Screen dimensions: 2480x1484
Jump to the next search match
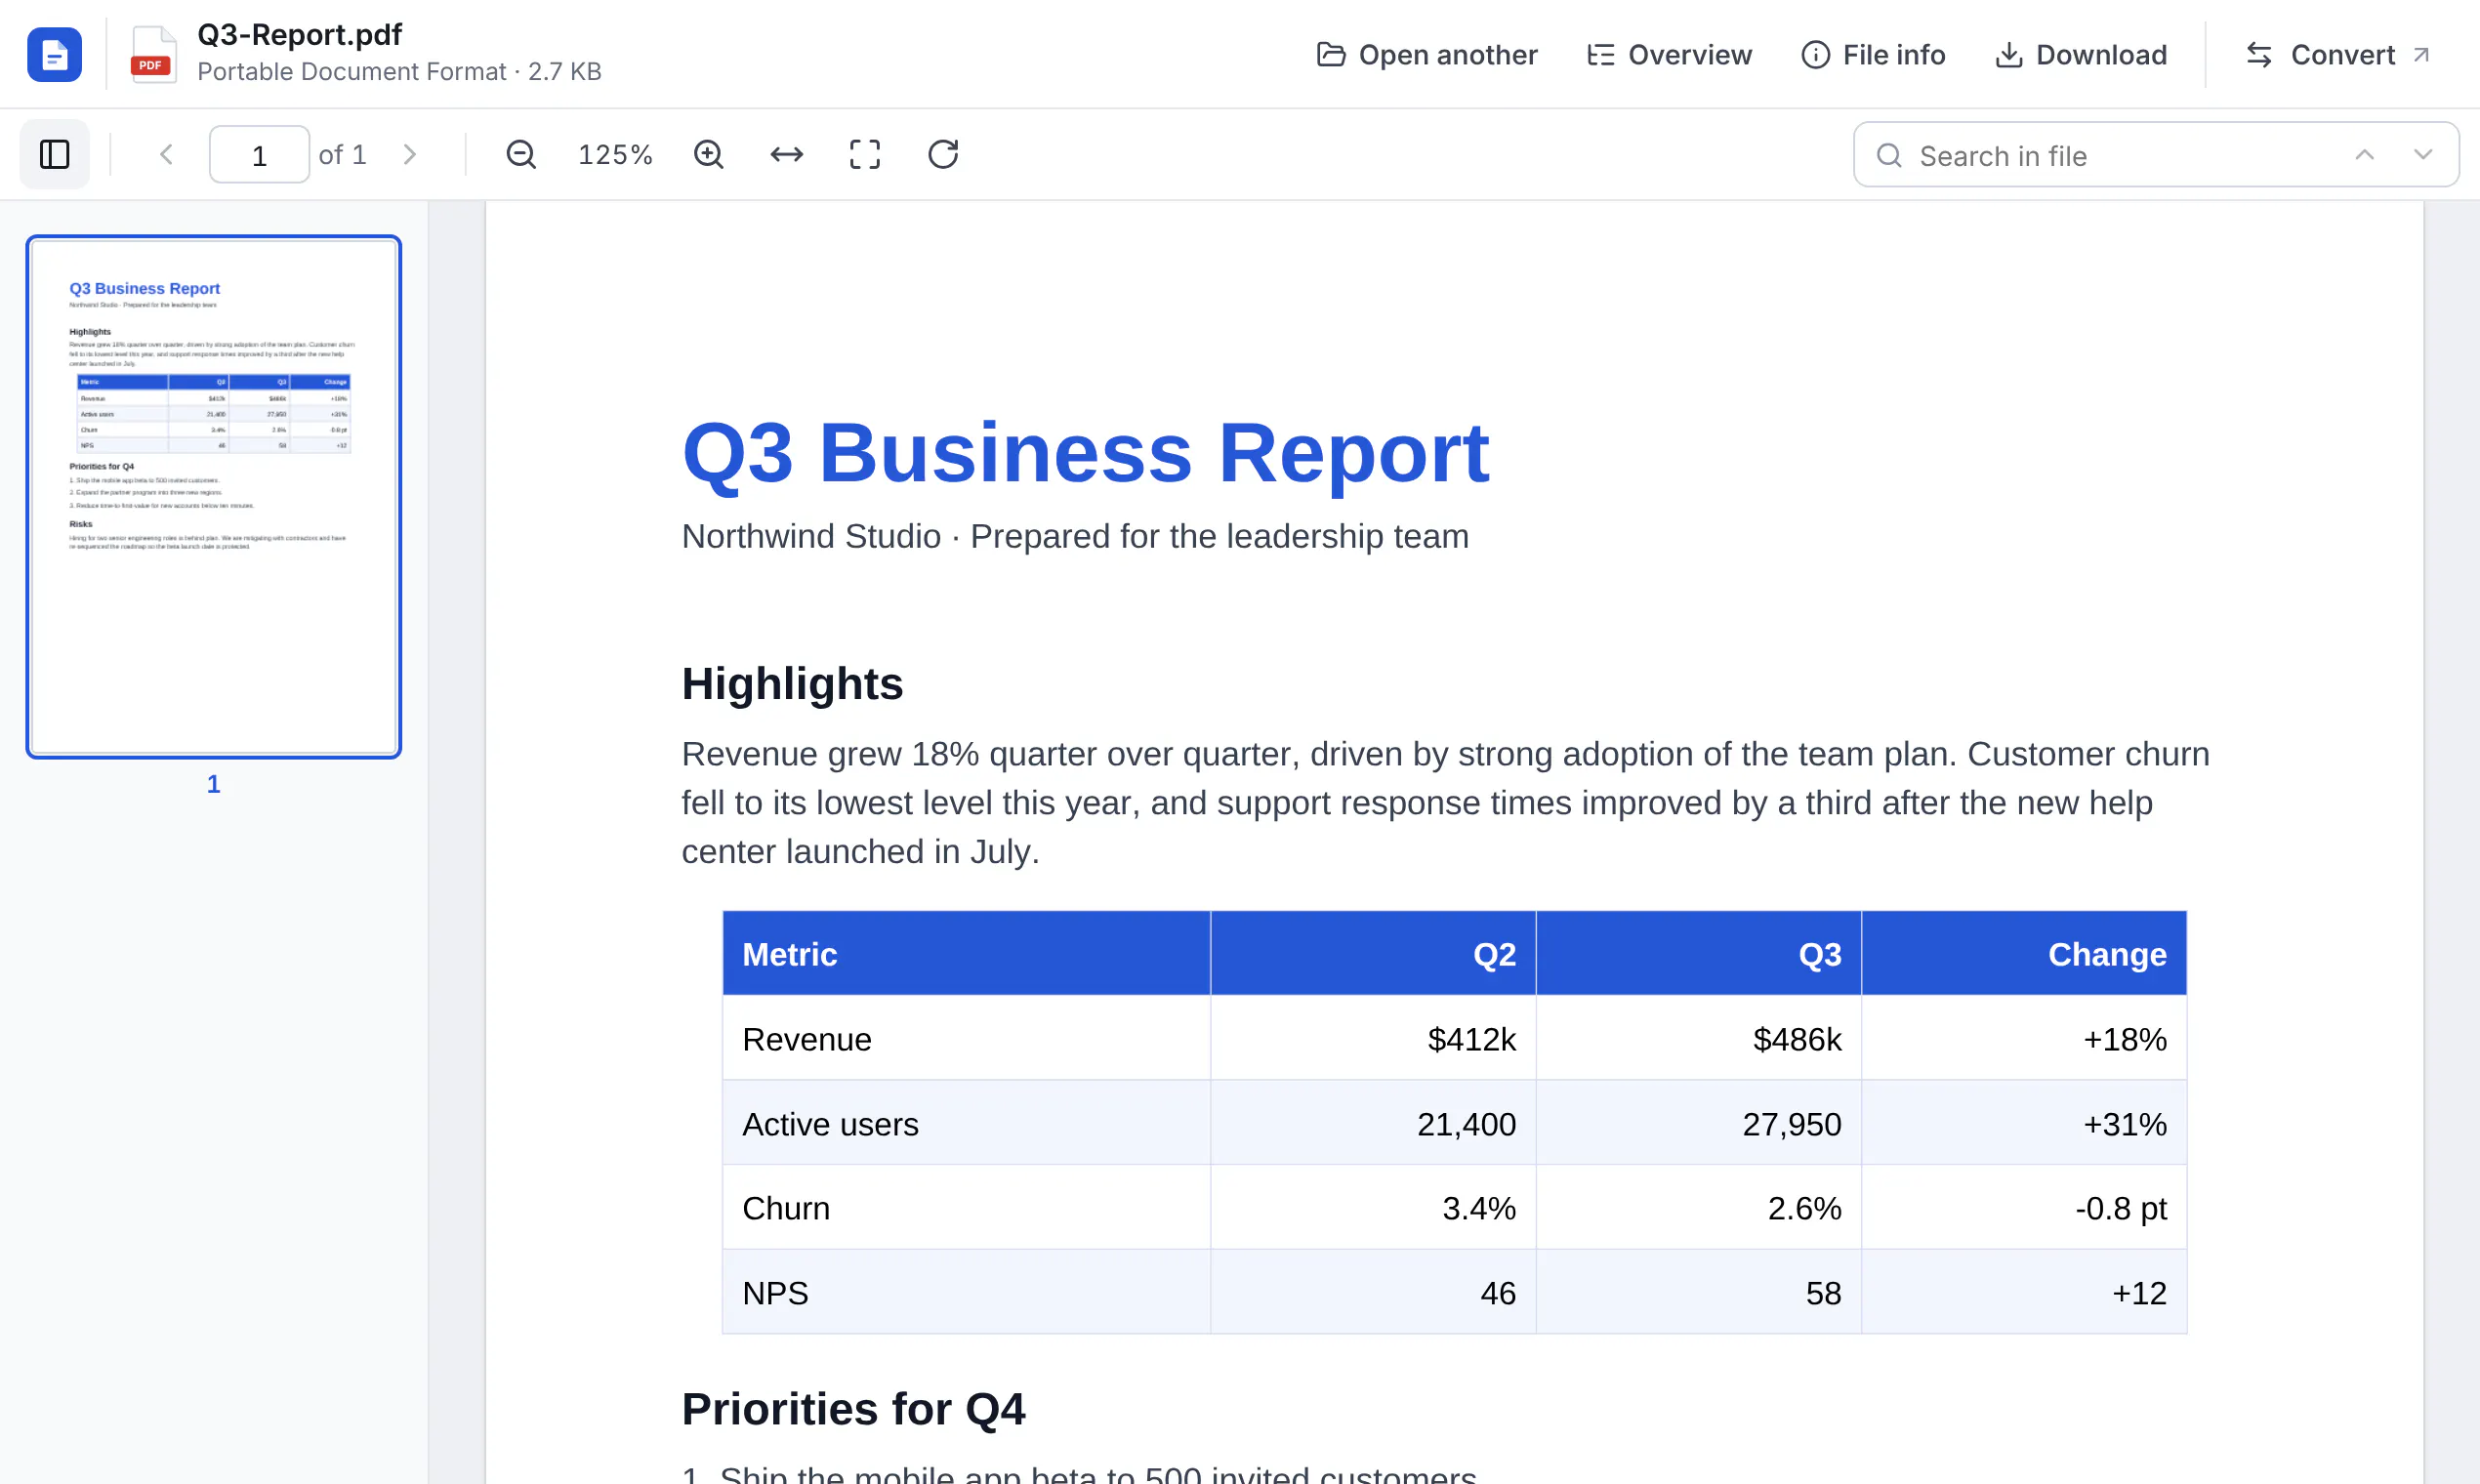click(x=2423, y=154)
